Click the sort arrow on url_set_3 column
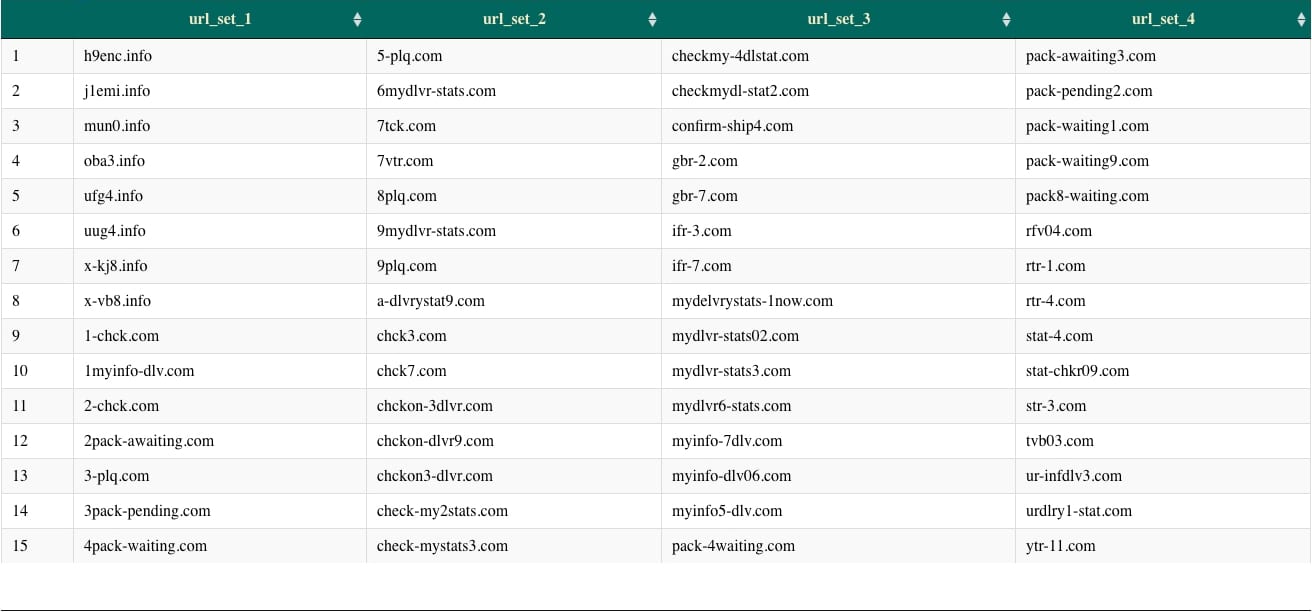1312x612 pixels. click(1006, 18)
